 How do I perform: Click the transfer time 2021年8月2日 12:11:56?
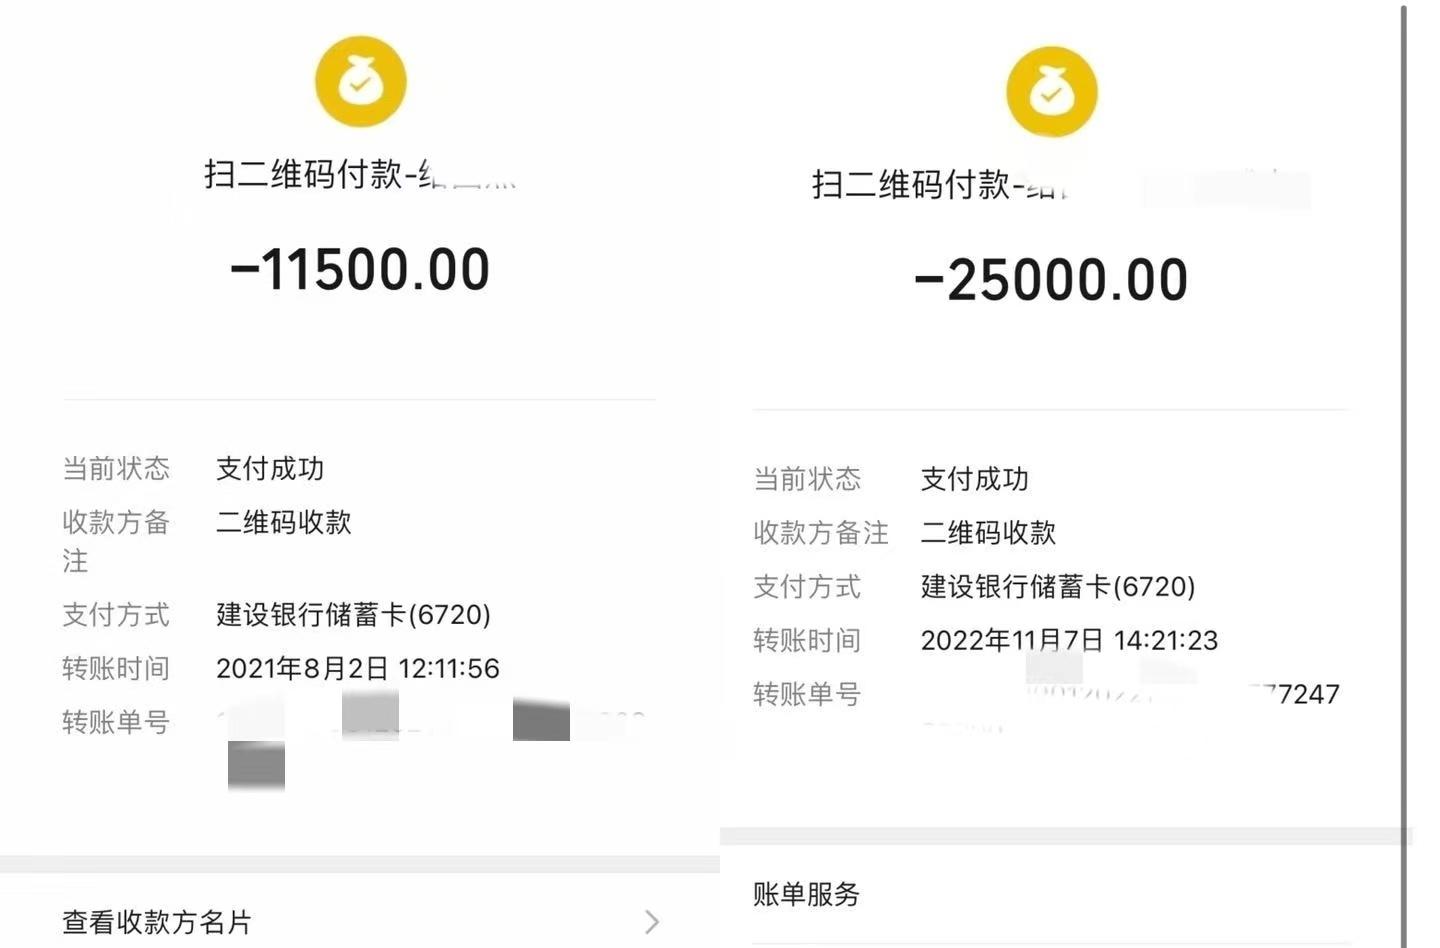tap(357, 668)
